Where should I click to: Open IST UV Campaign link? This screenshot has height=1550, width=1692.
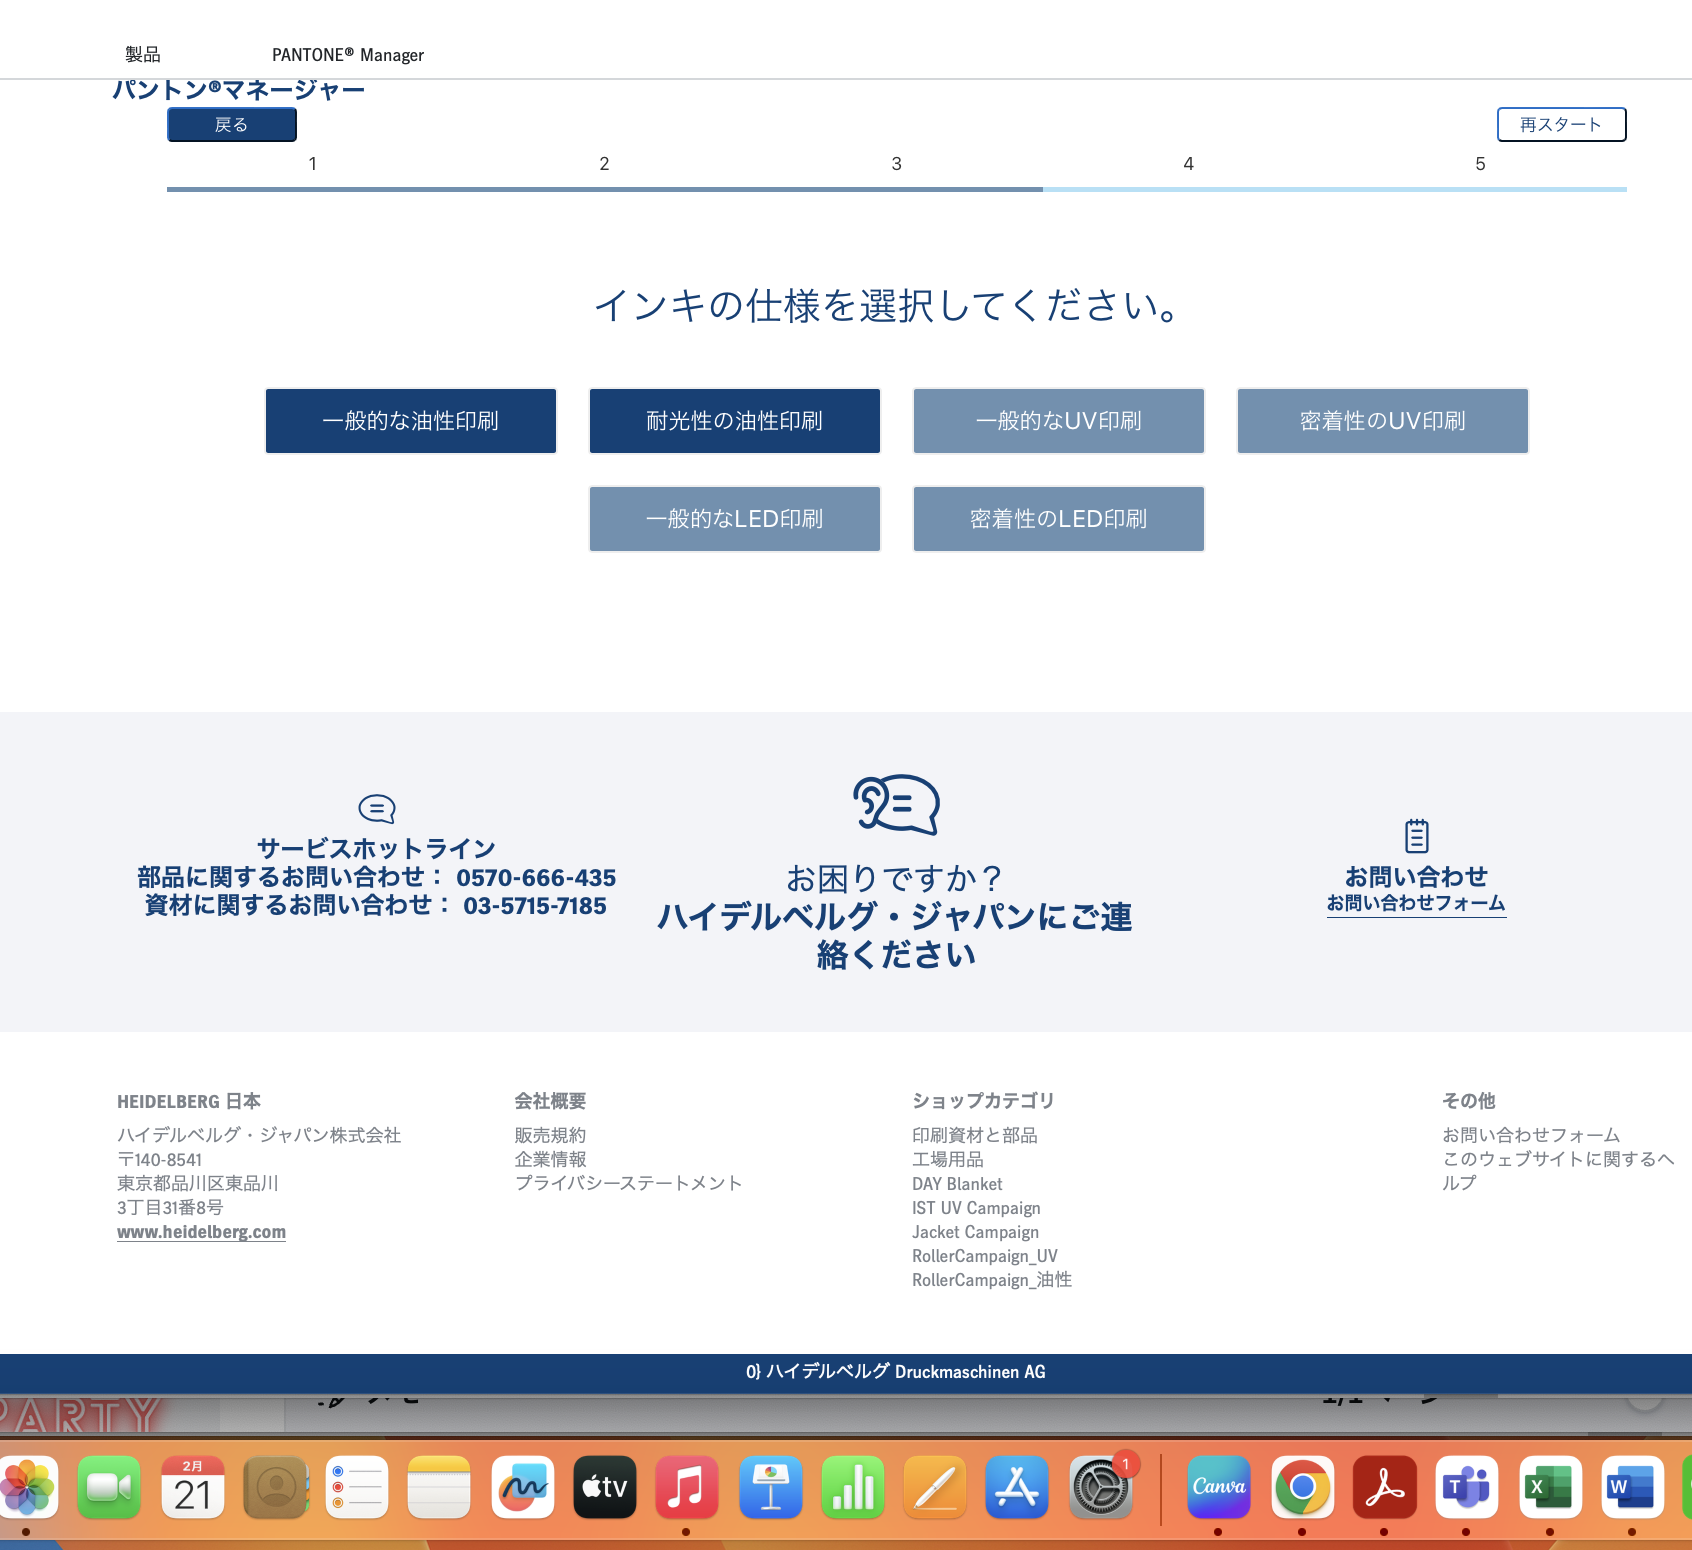click(976, 1208)
